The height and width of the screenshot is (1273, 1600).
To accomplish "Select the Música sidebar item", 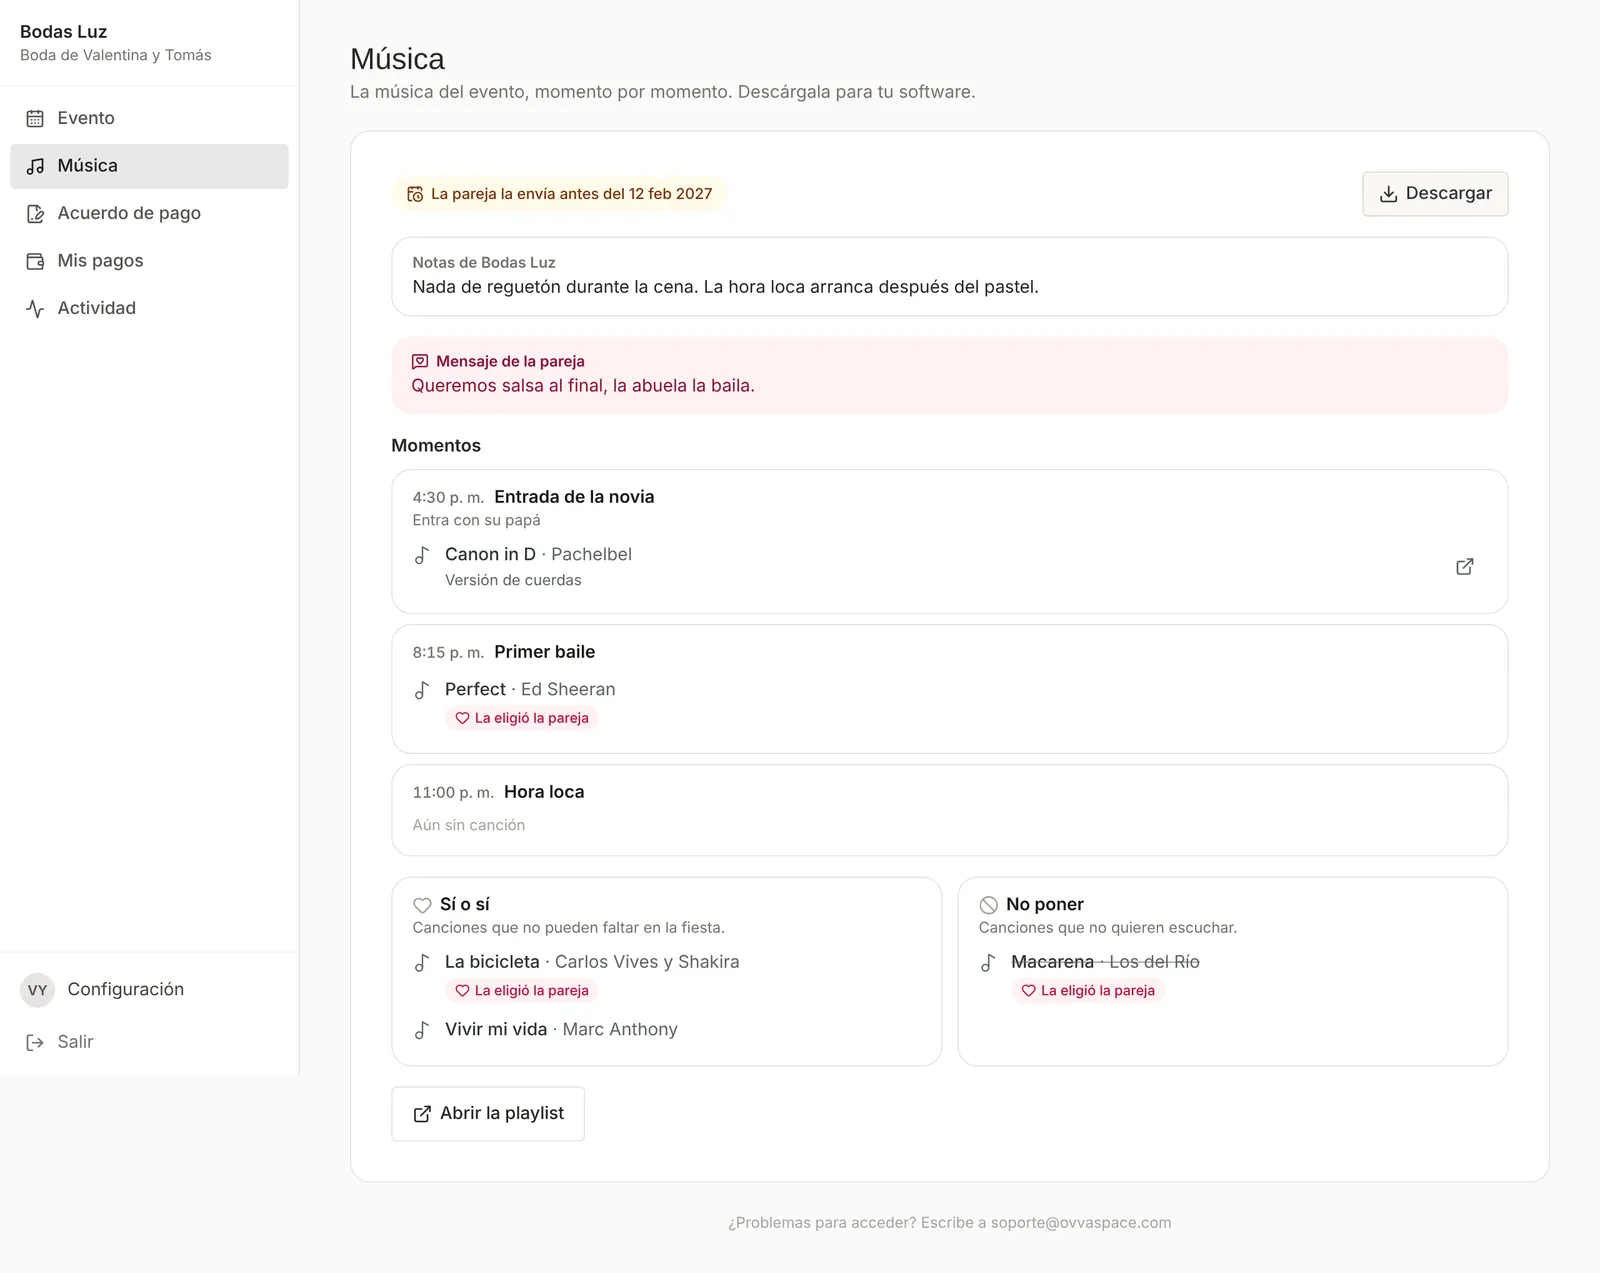I will [149, 166].
